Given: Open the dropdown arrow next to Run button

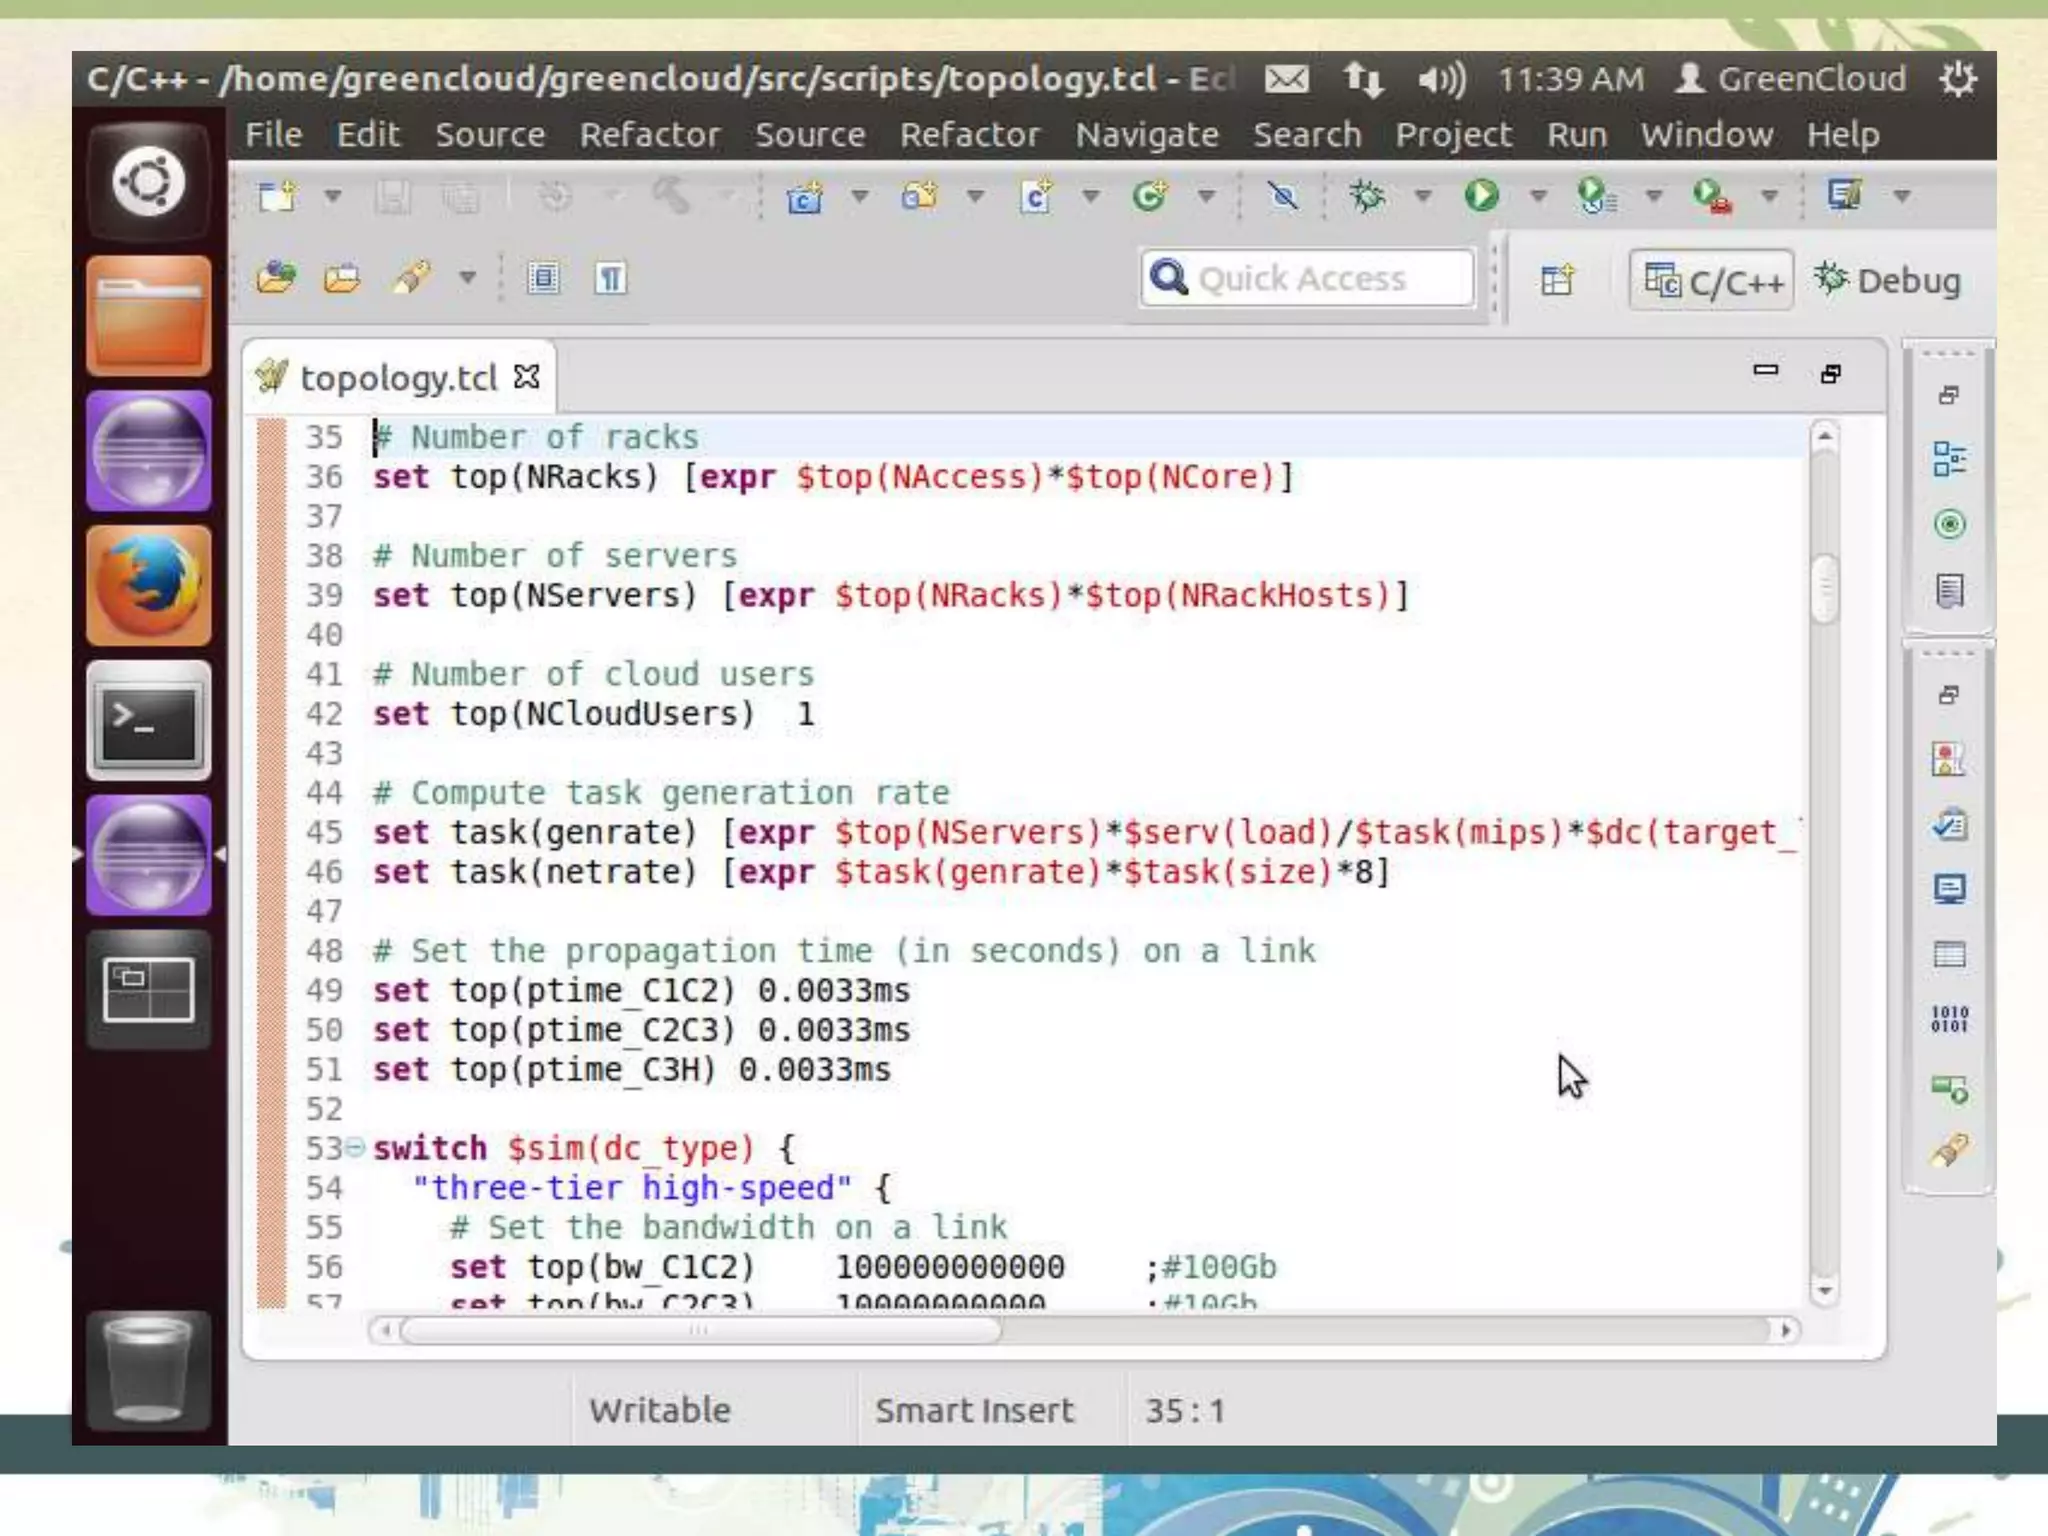Looking at the screenshot, I should pyautogui.click(x=1538, y=196).
